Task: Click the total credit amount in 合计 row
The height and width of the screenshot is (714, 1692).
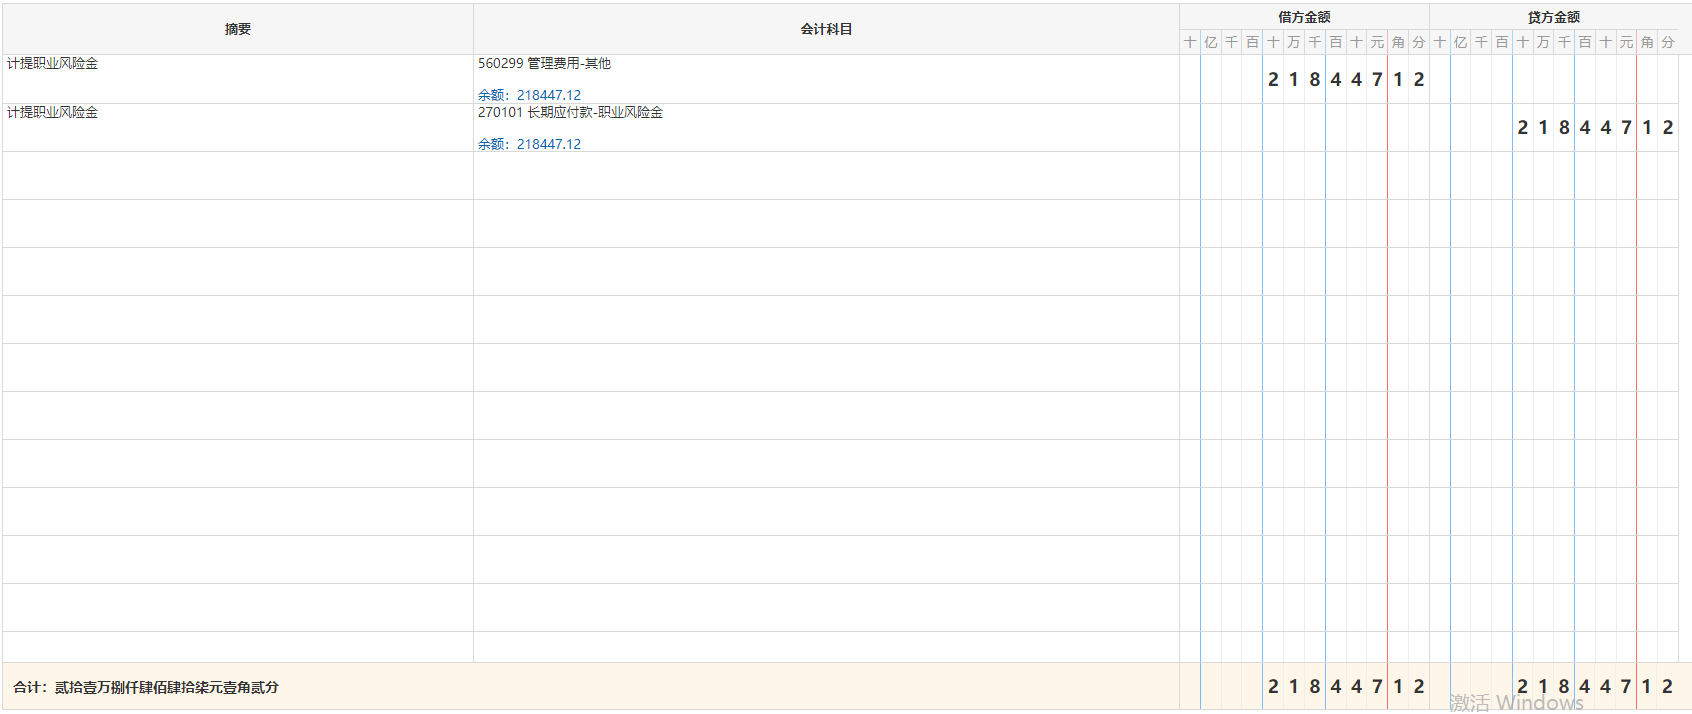Action: click(1594, 687)
